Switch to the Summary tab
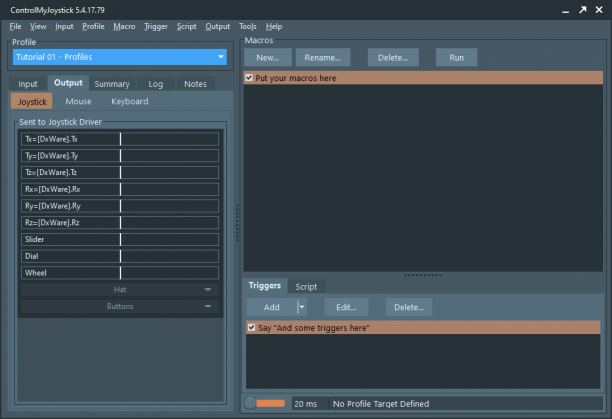This screenshot has height=419, width=612. click(x=112, y=84)
